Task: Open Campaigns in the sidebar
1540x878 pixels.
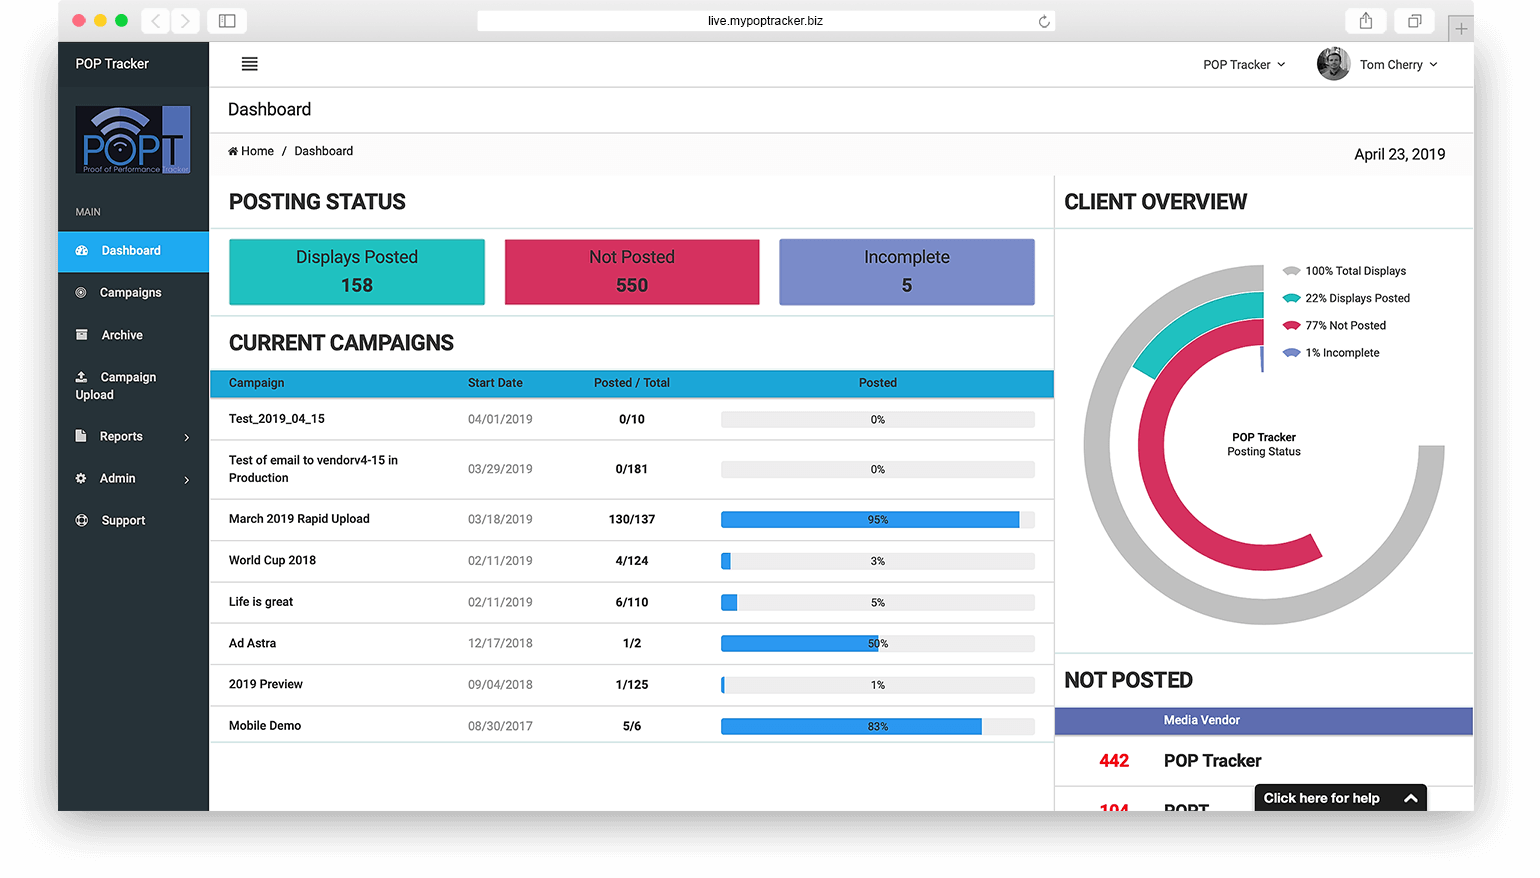Action: click(x=130, y=293)
